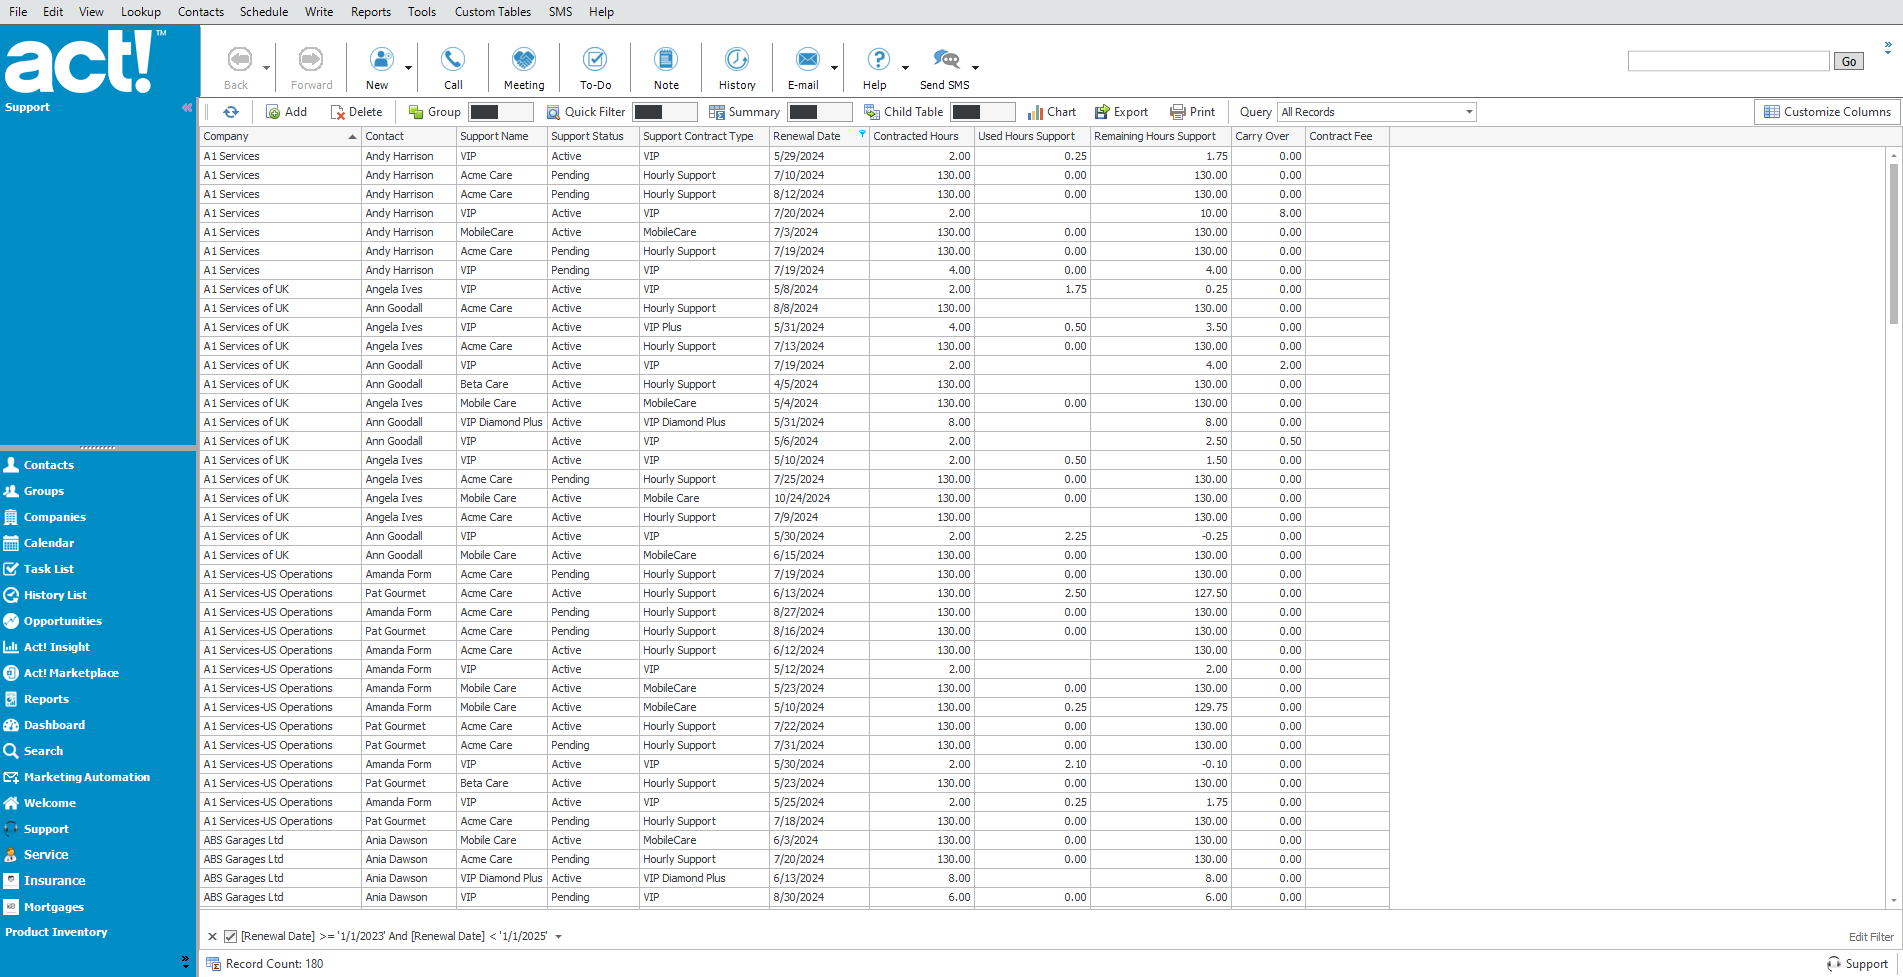Click the Forward navigation icon

311,59
